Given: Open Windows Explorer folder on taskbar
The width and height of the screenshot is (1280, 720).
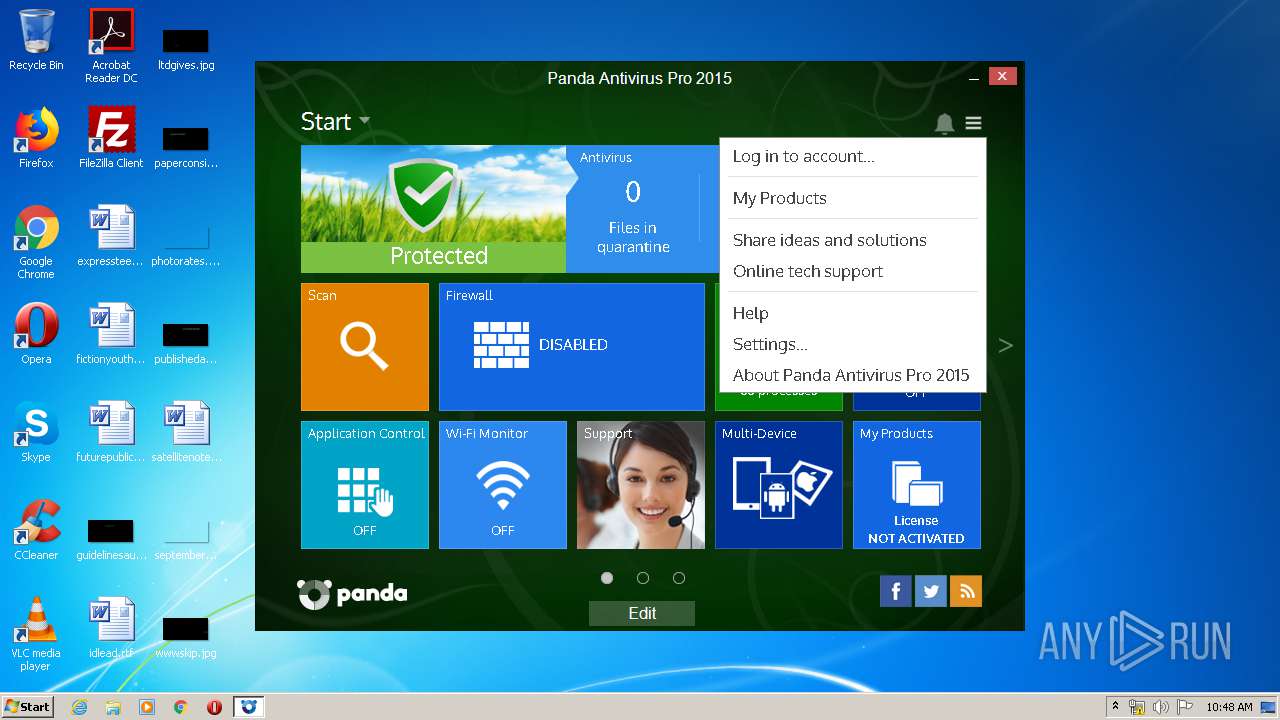Looking at the screenshot, I should 113,707.
